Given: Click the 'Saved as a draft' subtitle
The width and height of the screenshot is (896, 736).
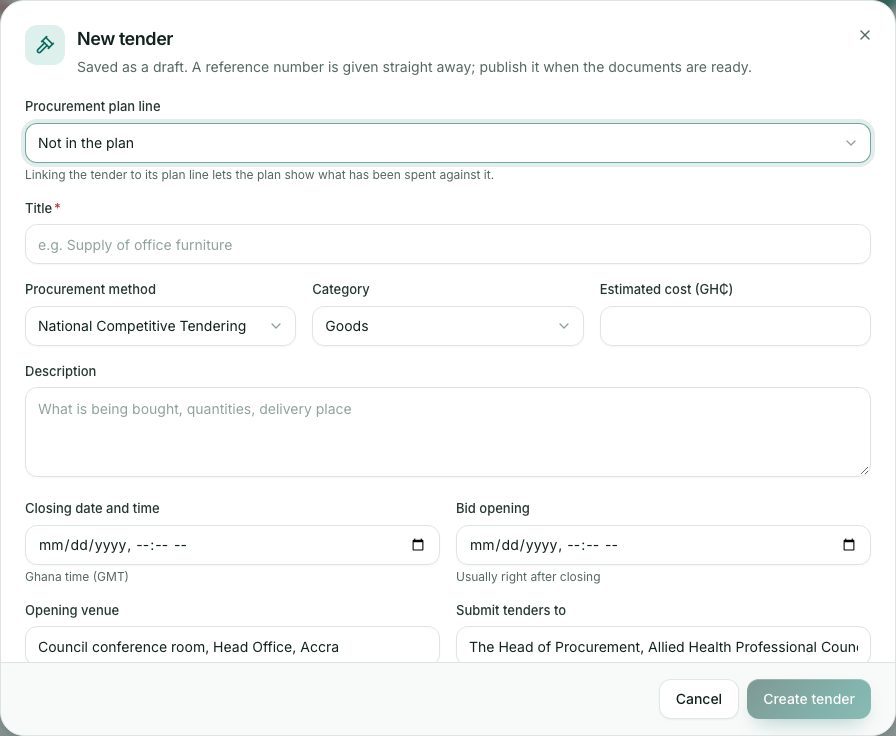Looking at the screenshot, I should click(x=414, y=67).
